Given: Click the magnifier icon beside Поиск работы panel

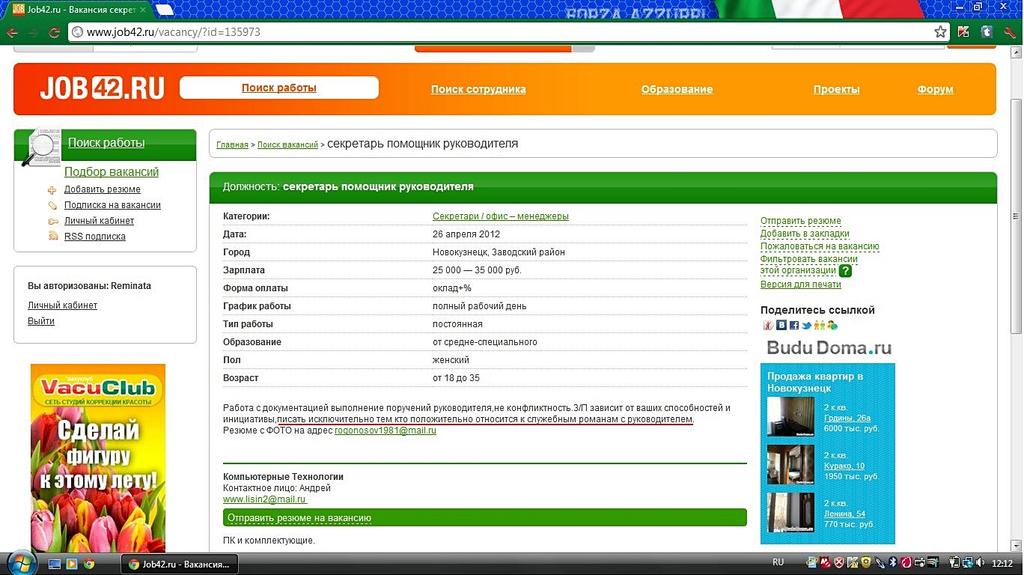Looking at the screenshot, I should (40, 147).
